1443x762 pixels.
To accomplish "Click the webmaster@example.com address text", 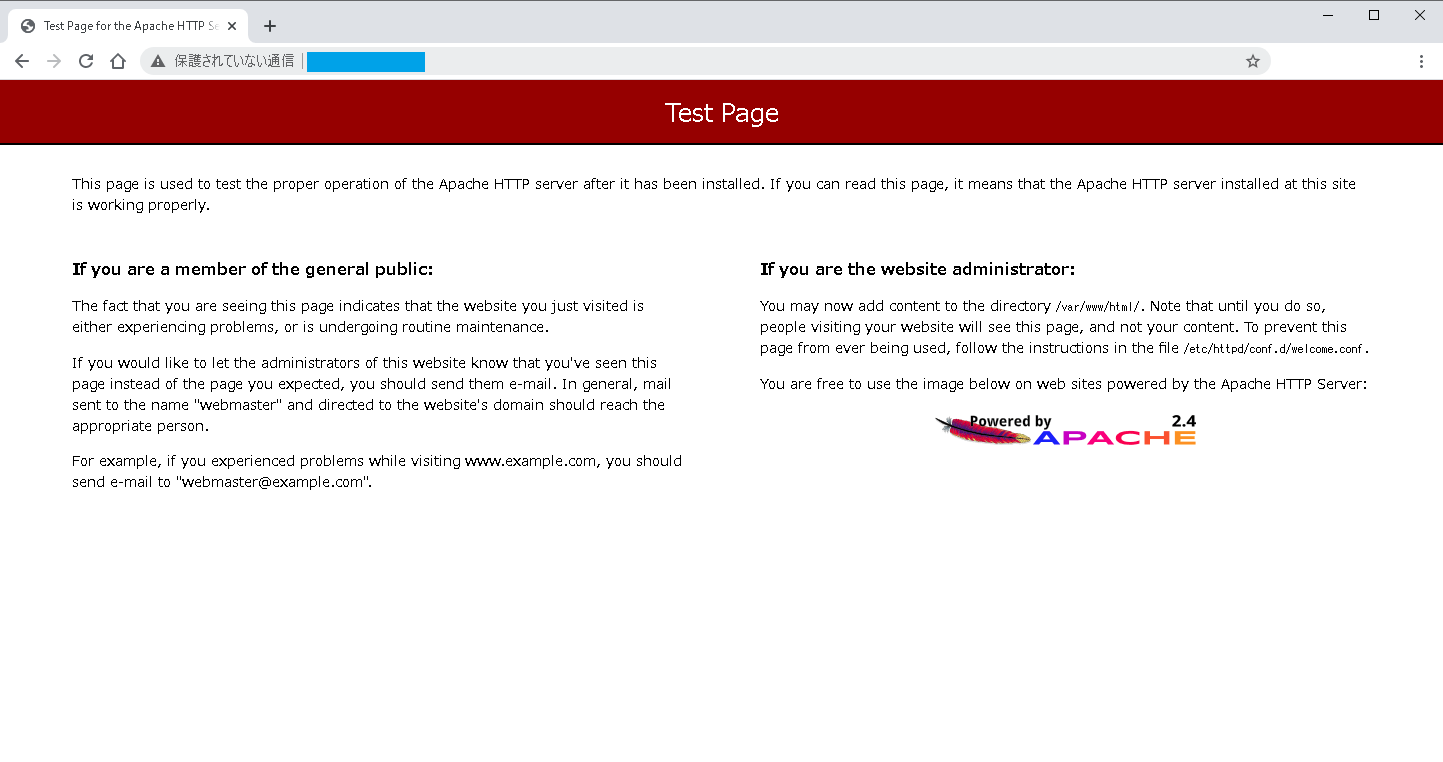I will (272, 482).
